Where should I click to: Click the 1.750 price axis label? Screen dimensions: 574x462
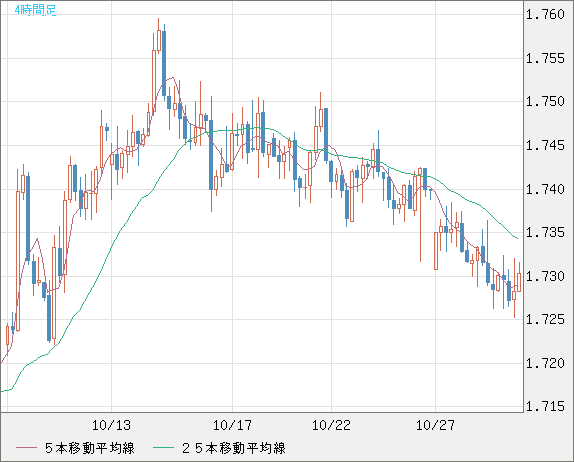coord(545,101)
